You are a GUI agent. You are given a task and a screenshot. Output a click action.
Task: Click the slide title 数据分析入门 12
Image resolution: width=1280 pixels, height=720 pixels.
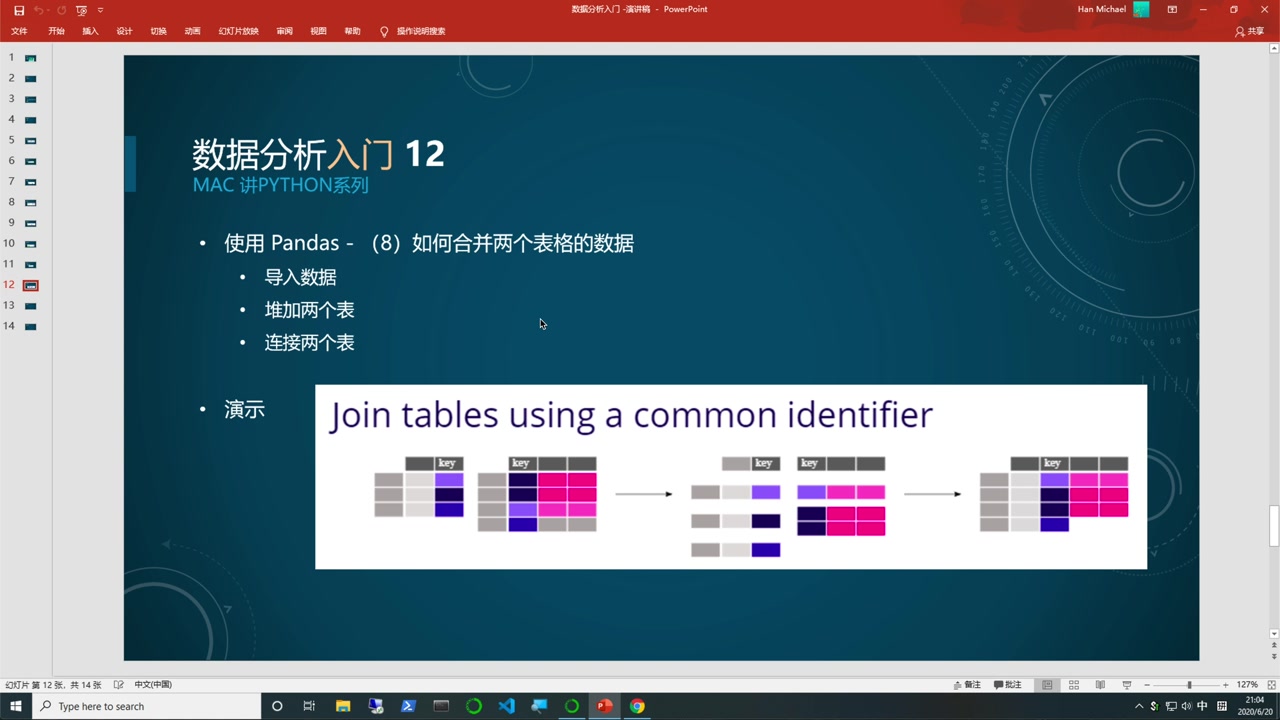tap(318, 154)
